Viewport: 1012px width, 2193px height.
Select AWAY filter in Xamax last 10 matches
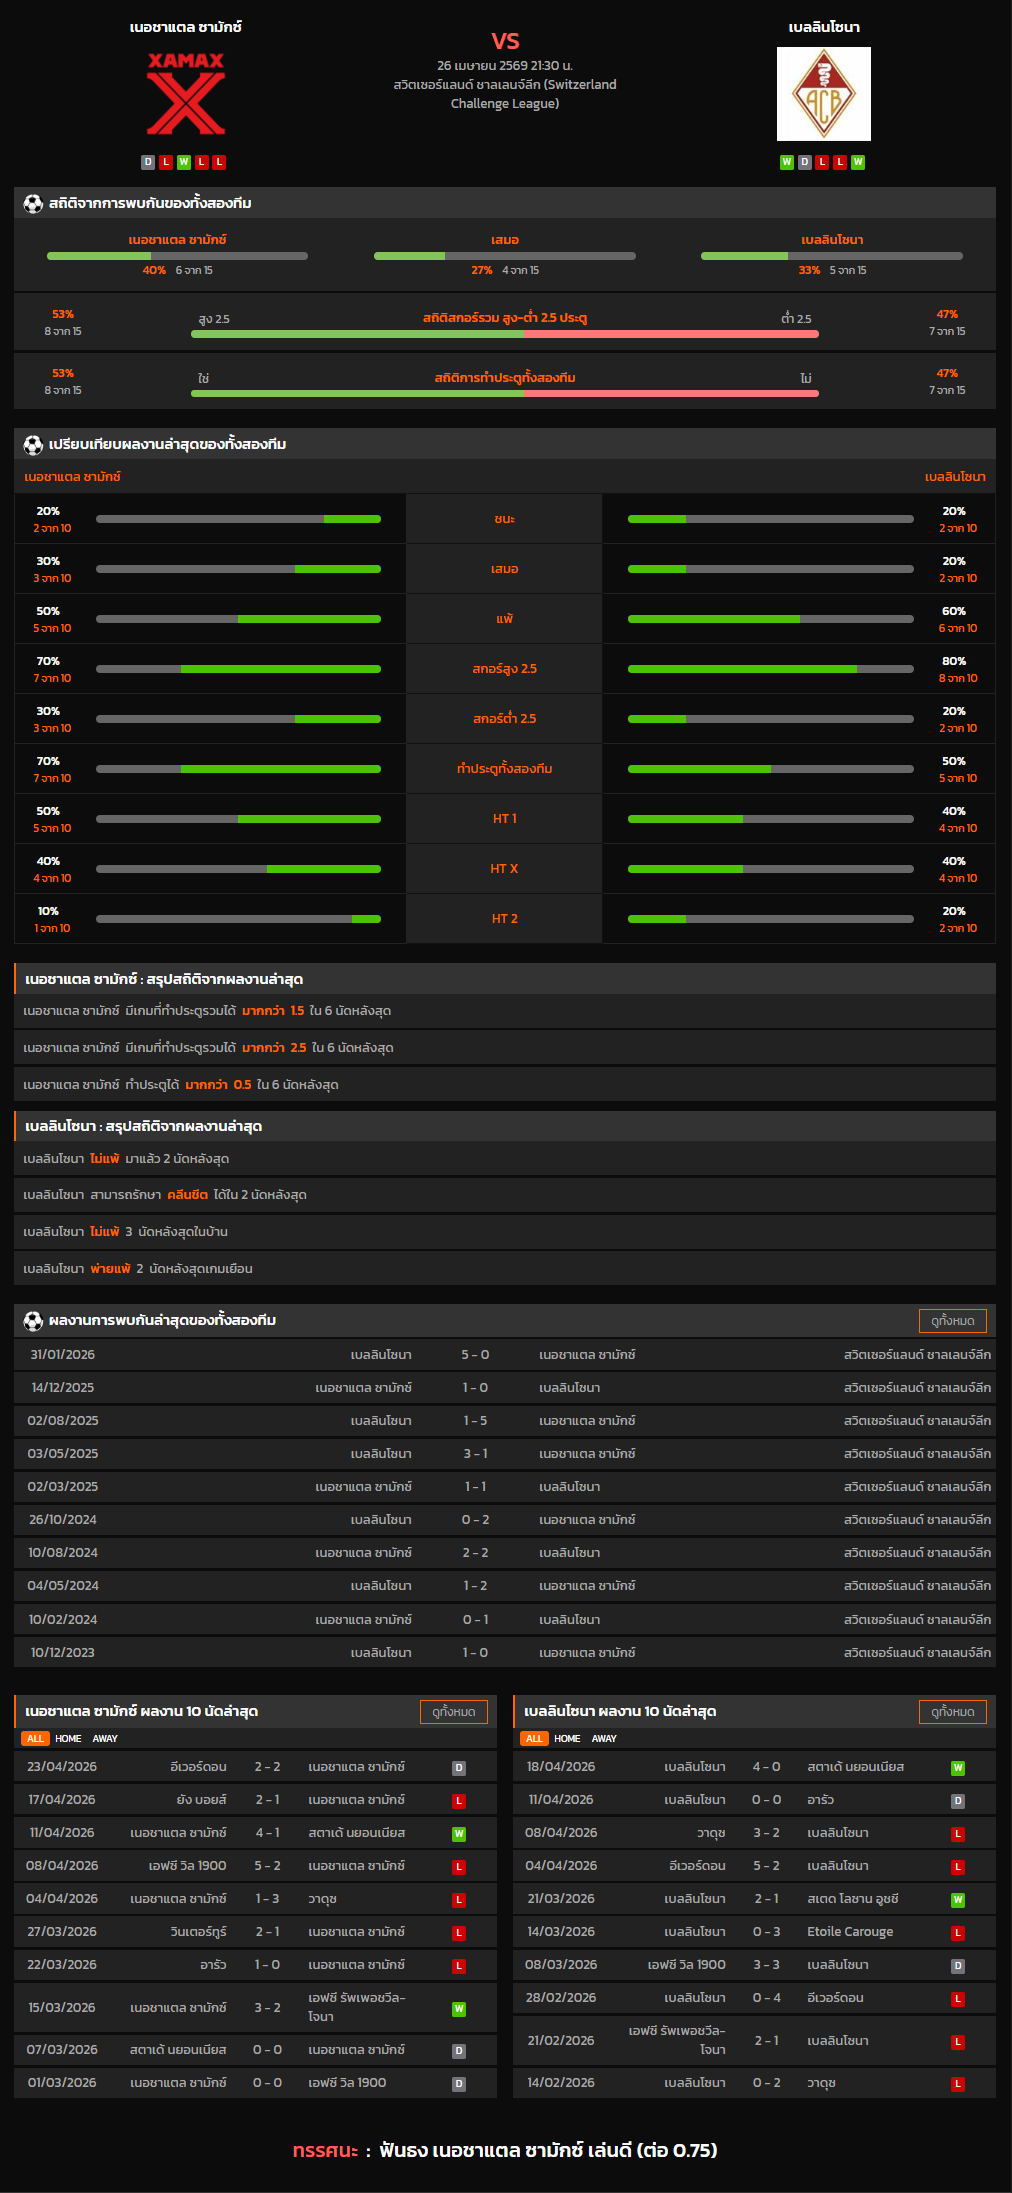(x=105, y=1739)
